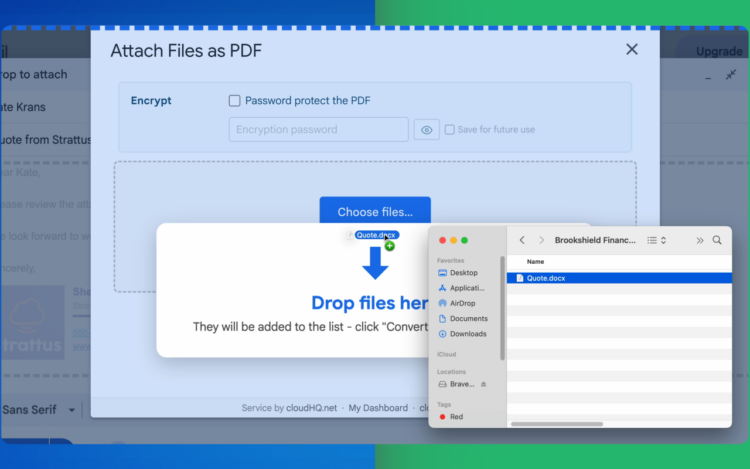
Task: Follow the cloudHQ.net link
Action: [x=311, y=408]
